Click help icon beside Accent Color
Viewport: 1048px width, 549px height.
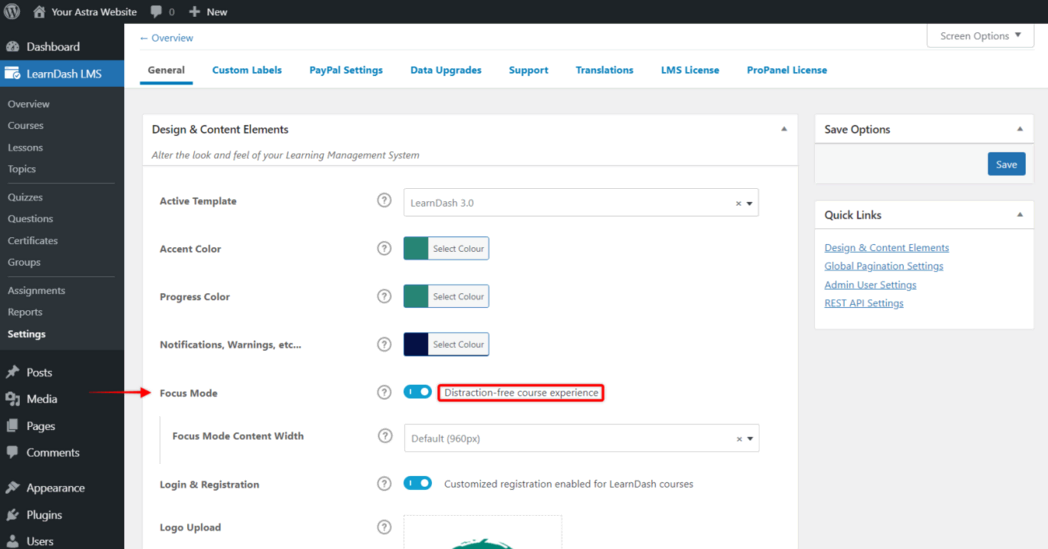(384, 249)
